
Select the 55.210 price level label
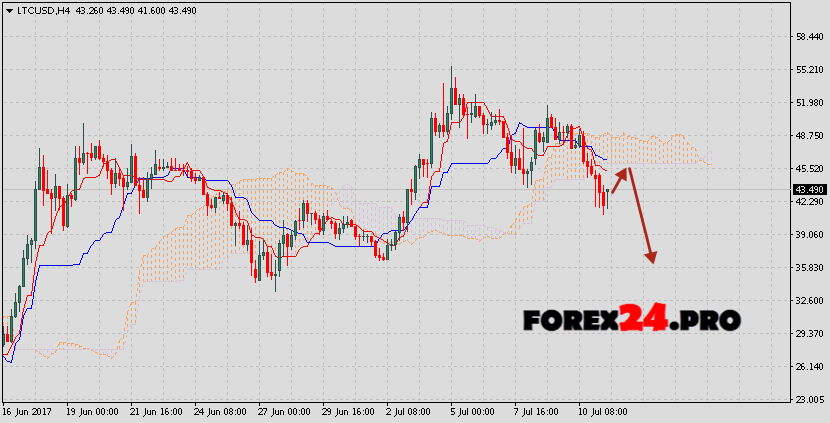pyautogui.click(x=808, y=70)
